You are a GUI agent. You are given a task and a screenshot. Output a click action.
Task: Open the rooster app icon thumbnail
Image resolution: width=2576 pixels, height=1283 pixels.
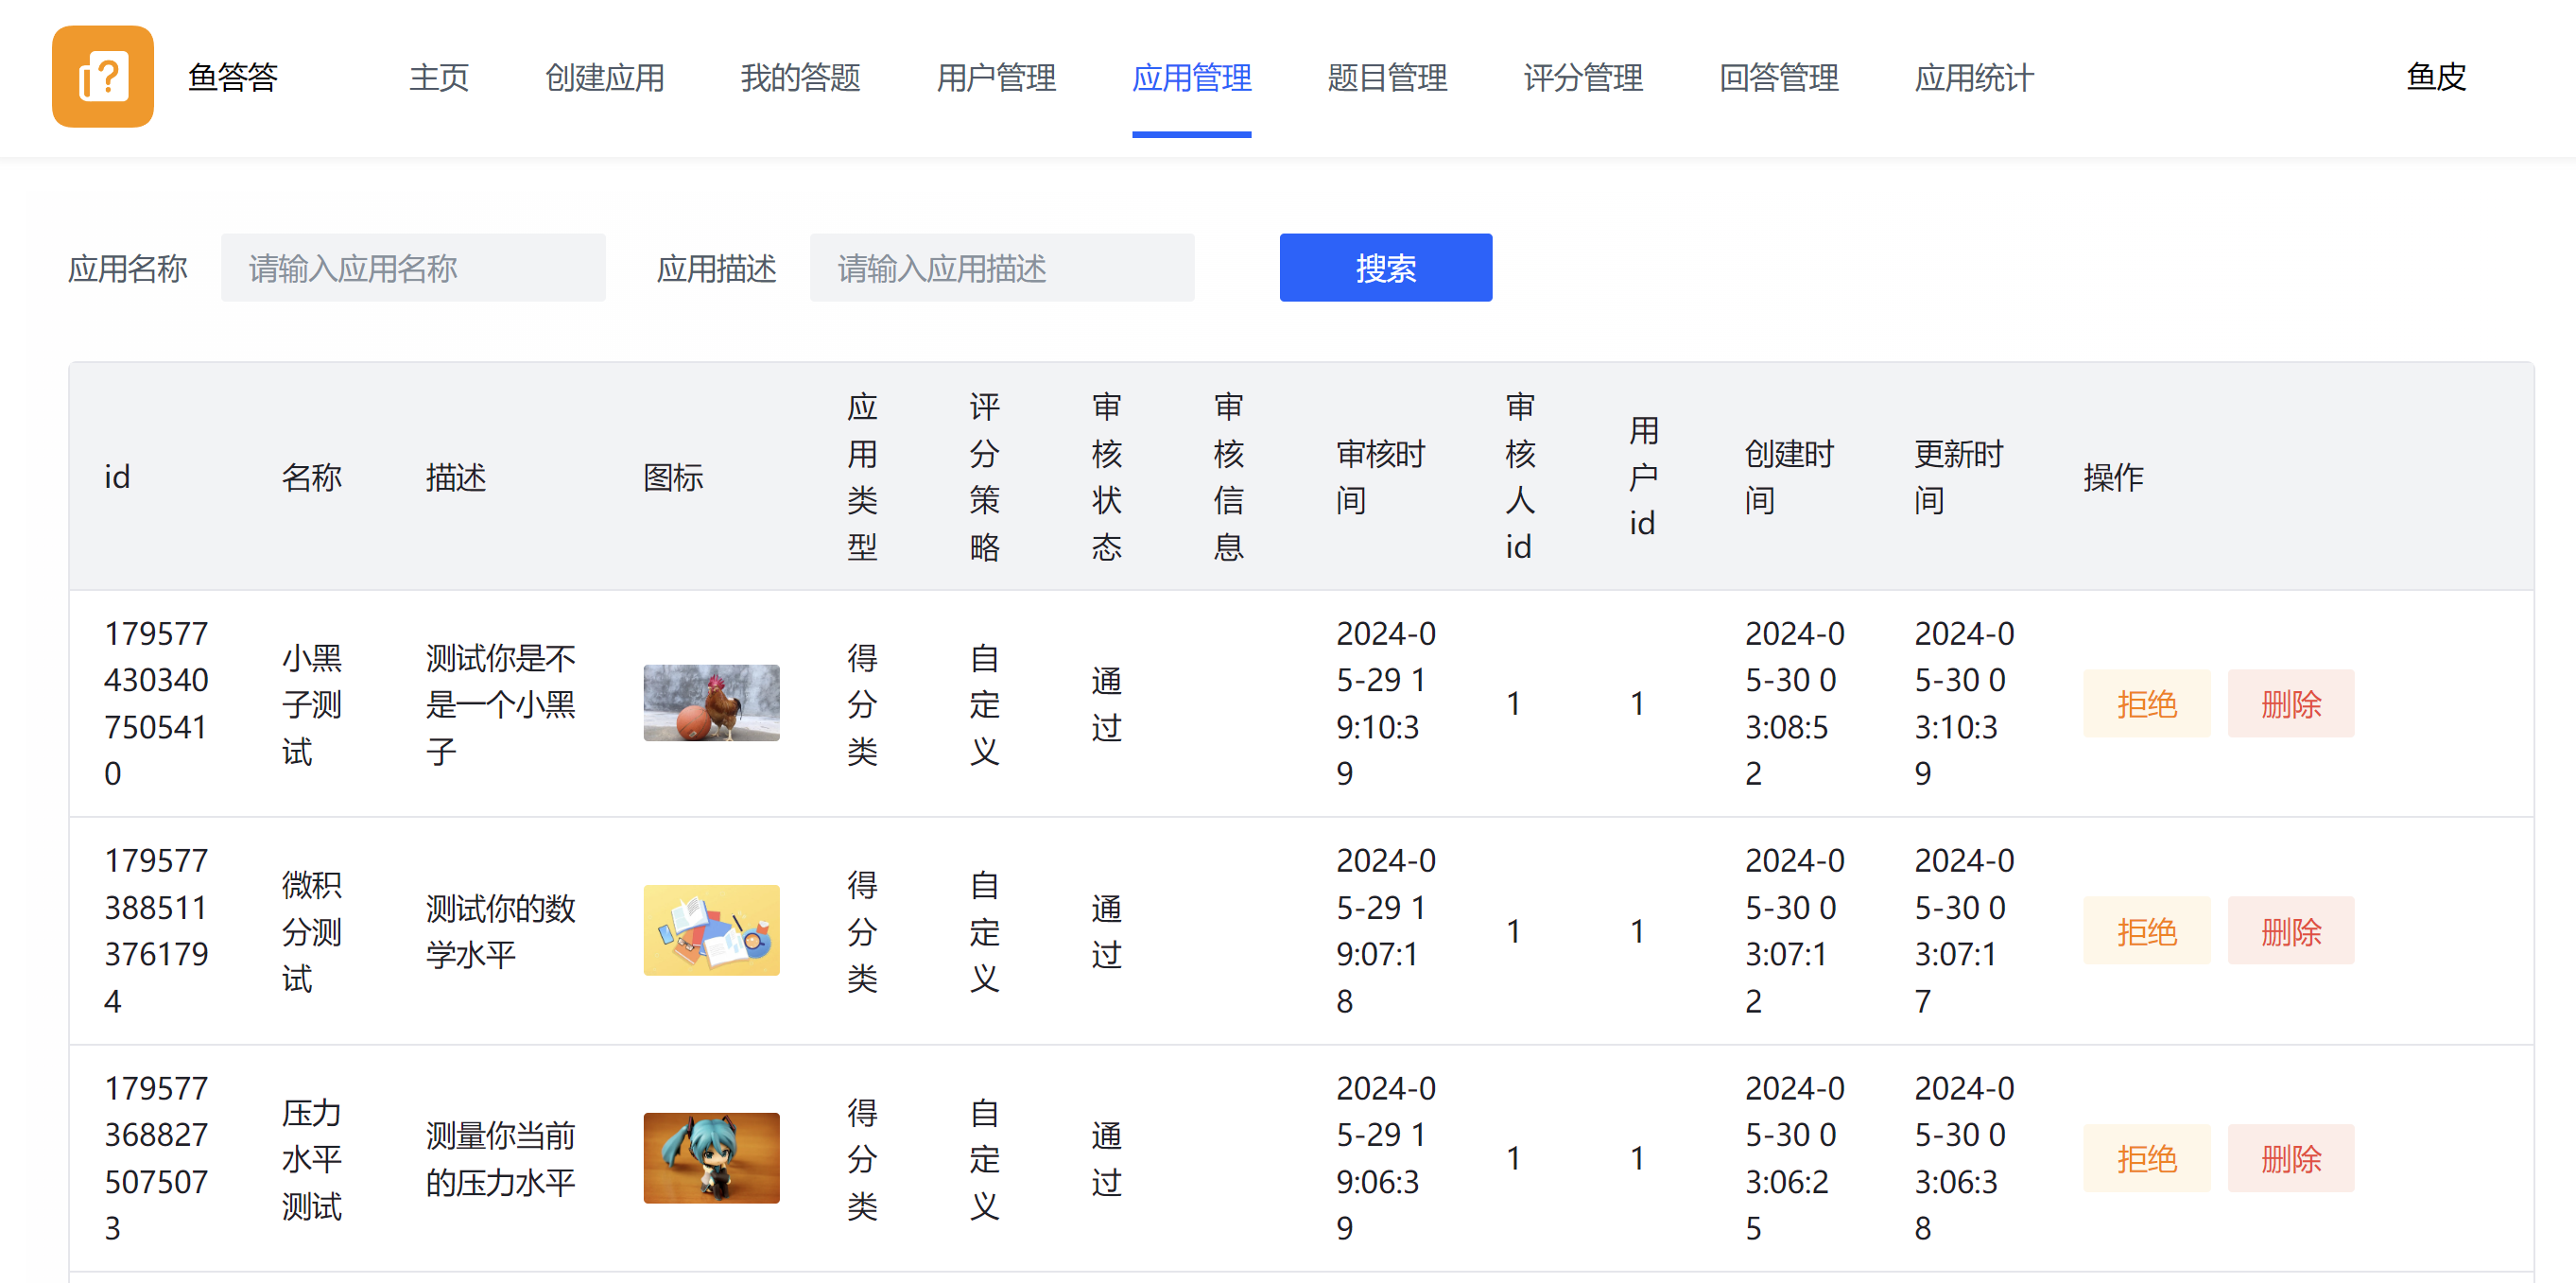click(x=711, y=703)
